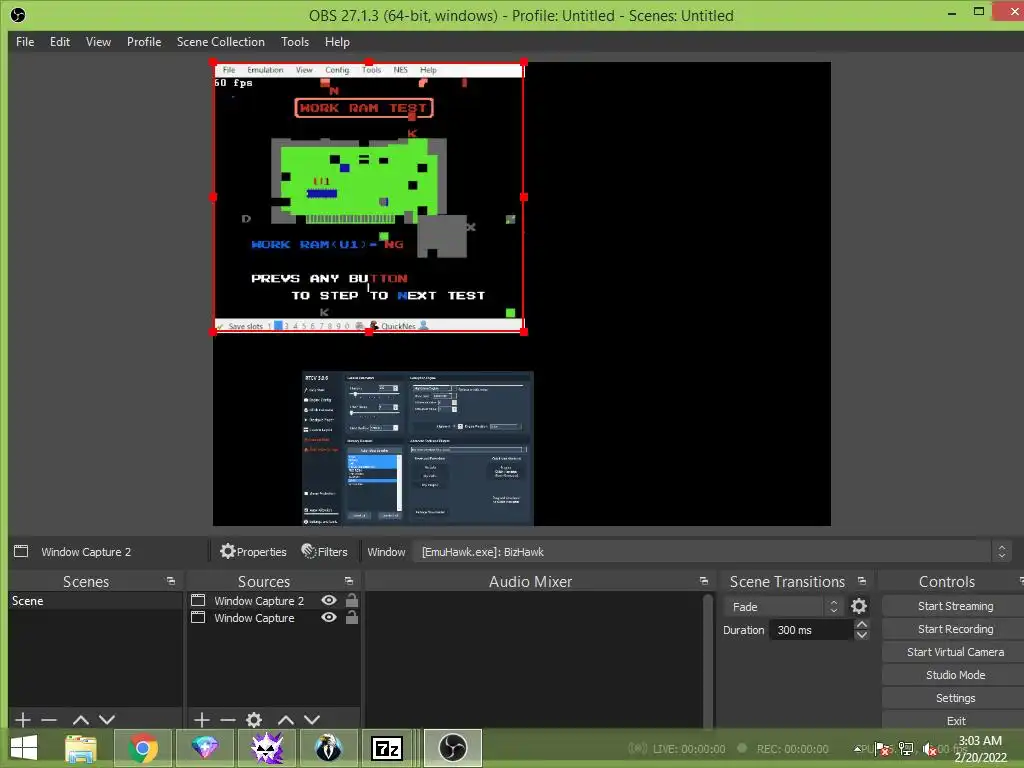Screen dimensions: 1024x768
Task: Click the BizHawk capture in the preview
Action: [369, 197]
